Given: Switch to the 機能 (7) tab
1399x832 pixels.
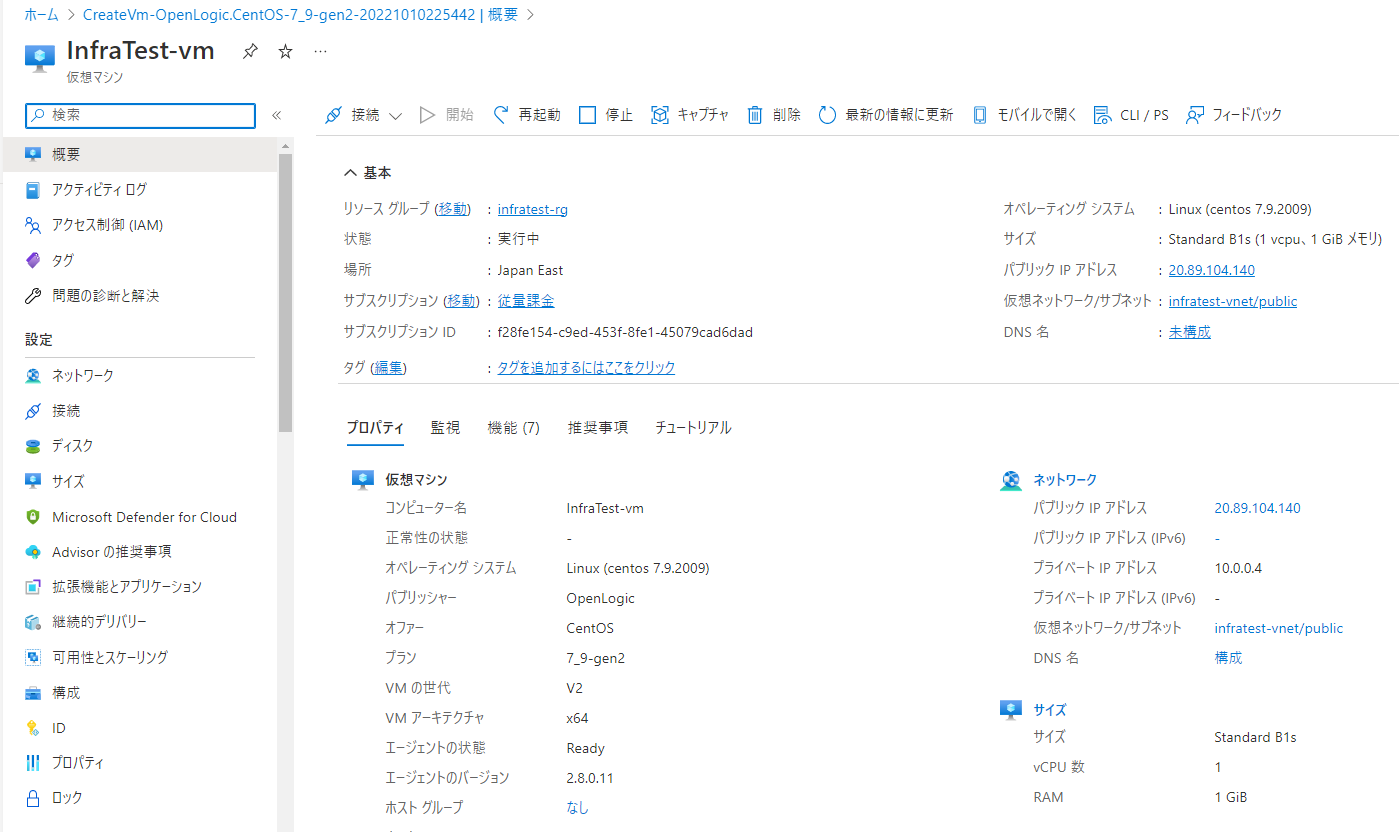Looking at the screenshot, I should pos(513,428).
